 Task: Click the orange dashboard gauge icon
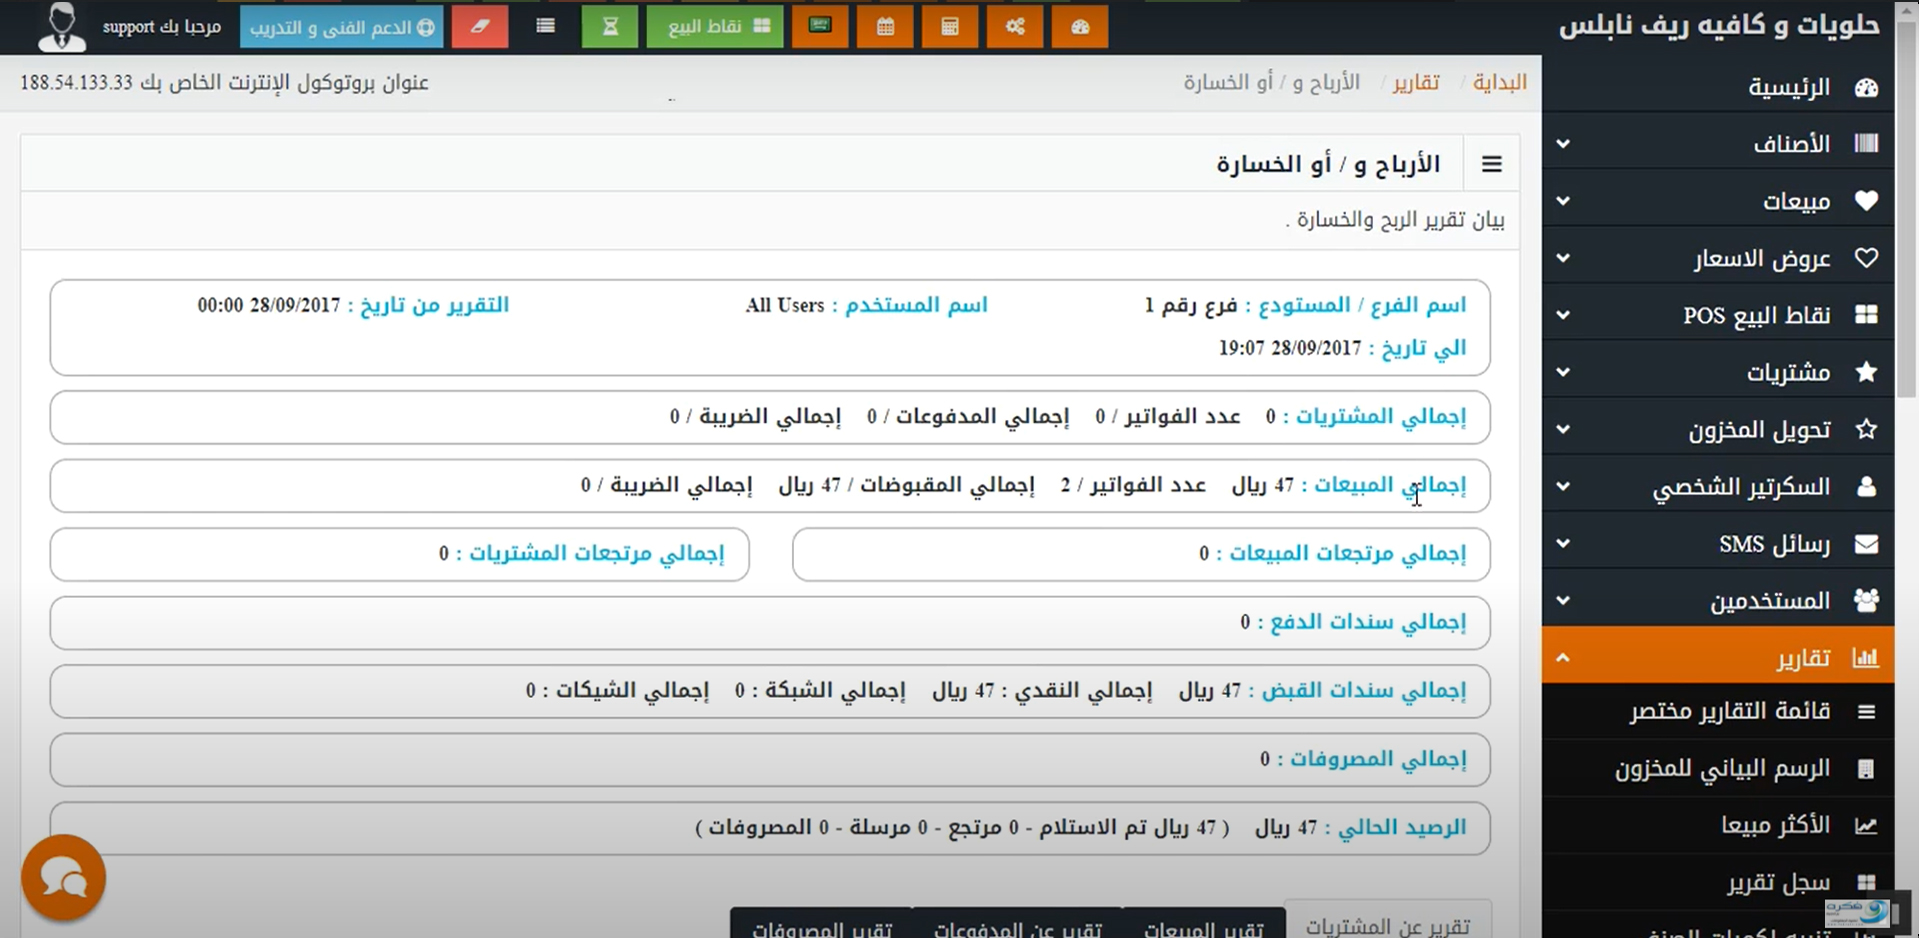[1080, 27]
